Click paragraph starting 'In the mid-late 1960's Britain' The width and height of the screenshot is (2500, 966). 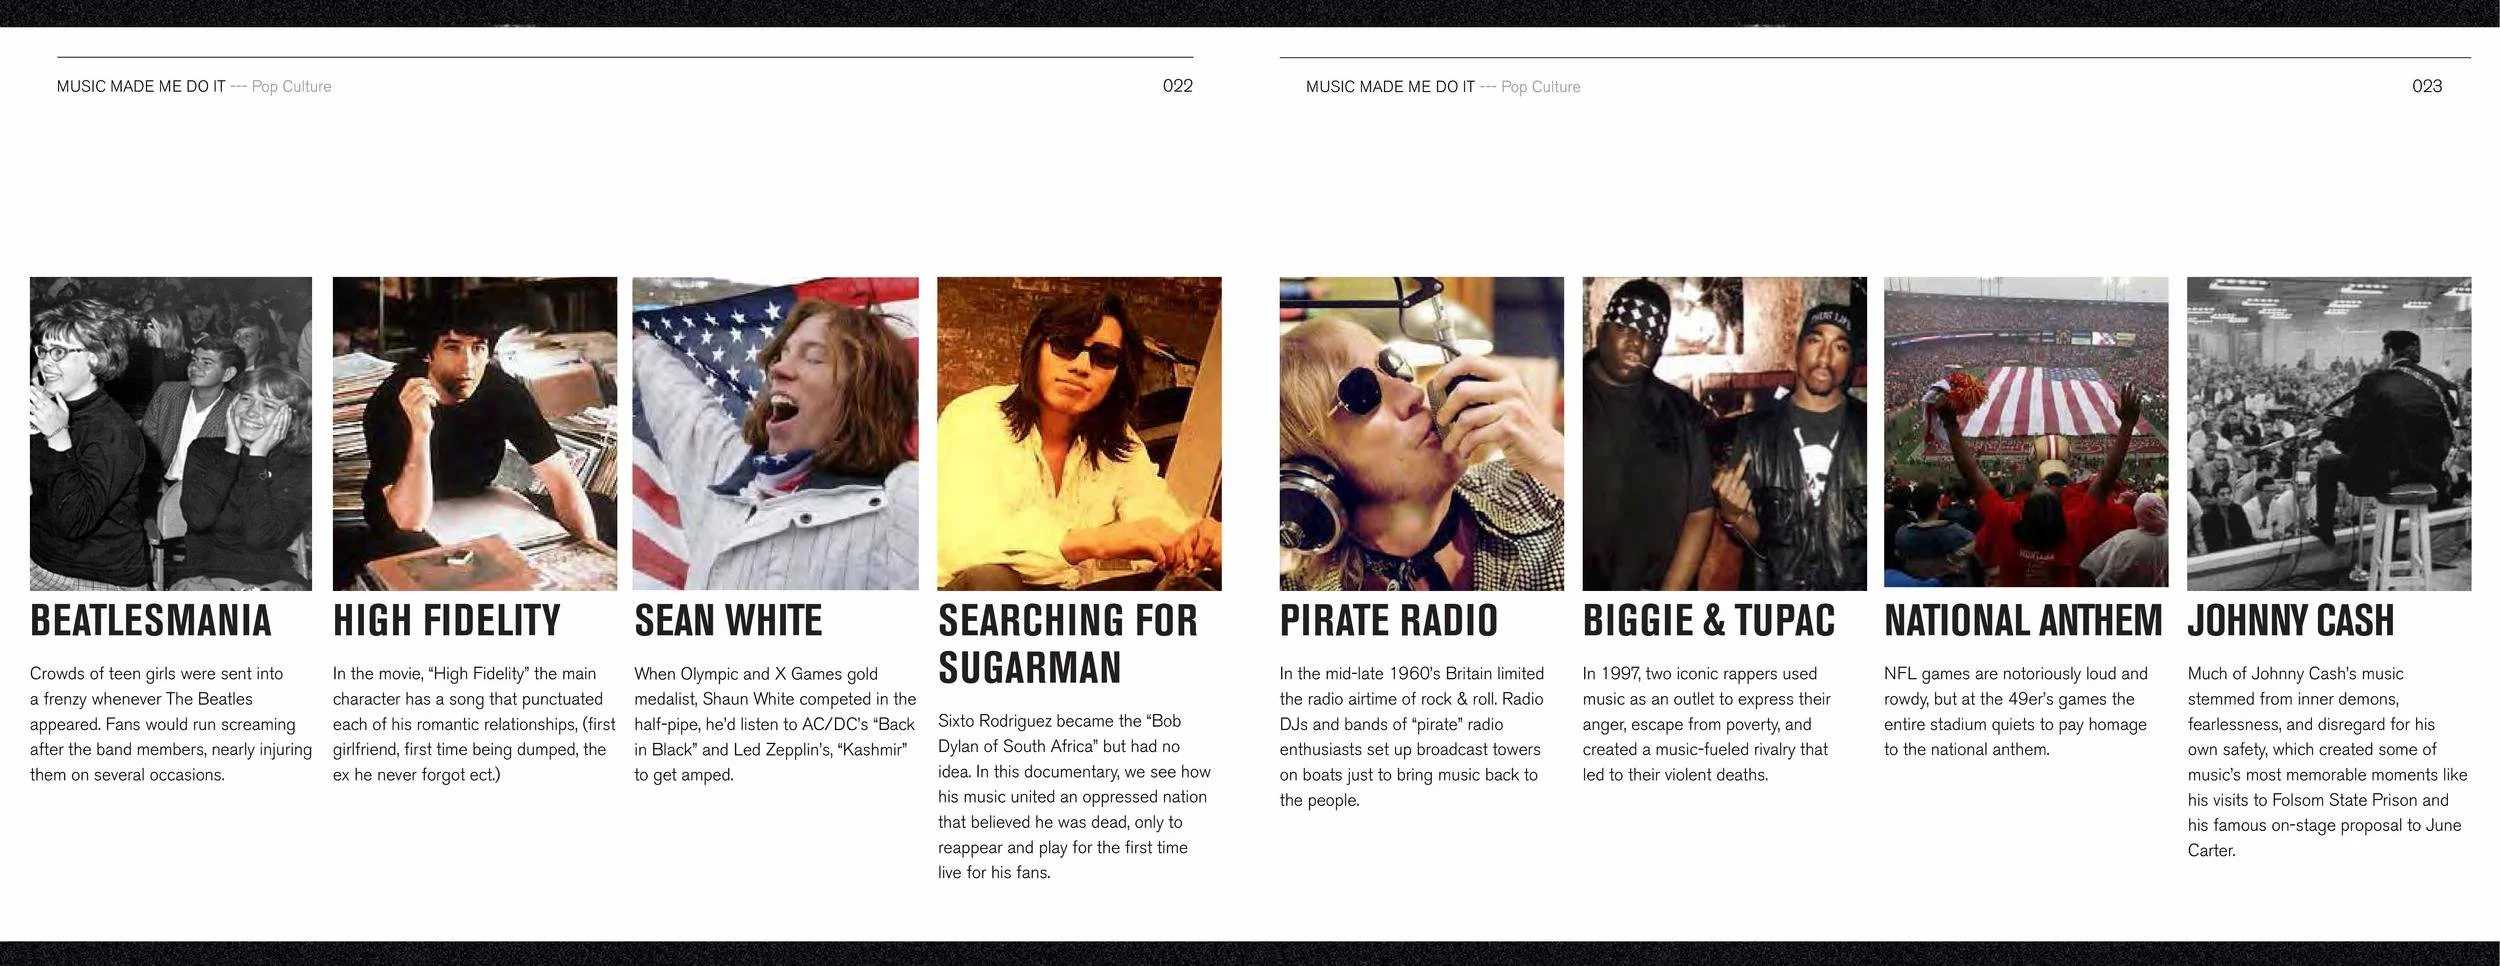(x=1412, y=737)
